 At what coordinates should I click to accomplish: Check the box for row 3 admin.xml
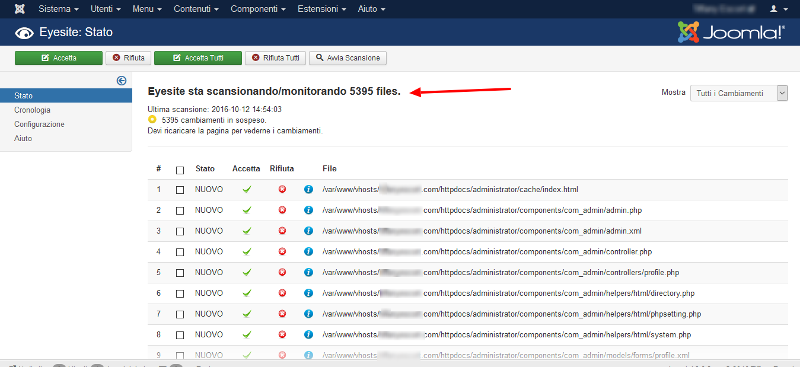(x=180, y=232)
